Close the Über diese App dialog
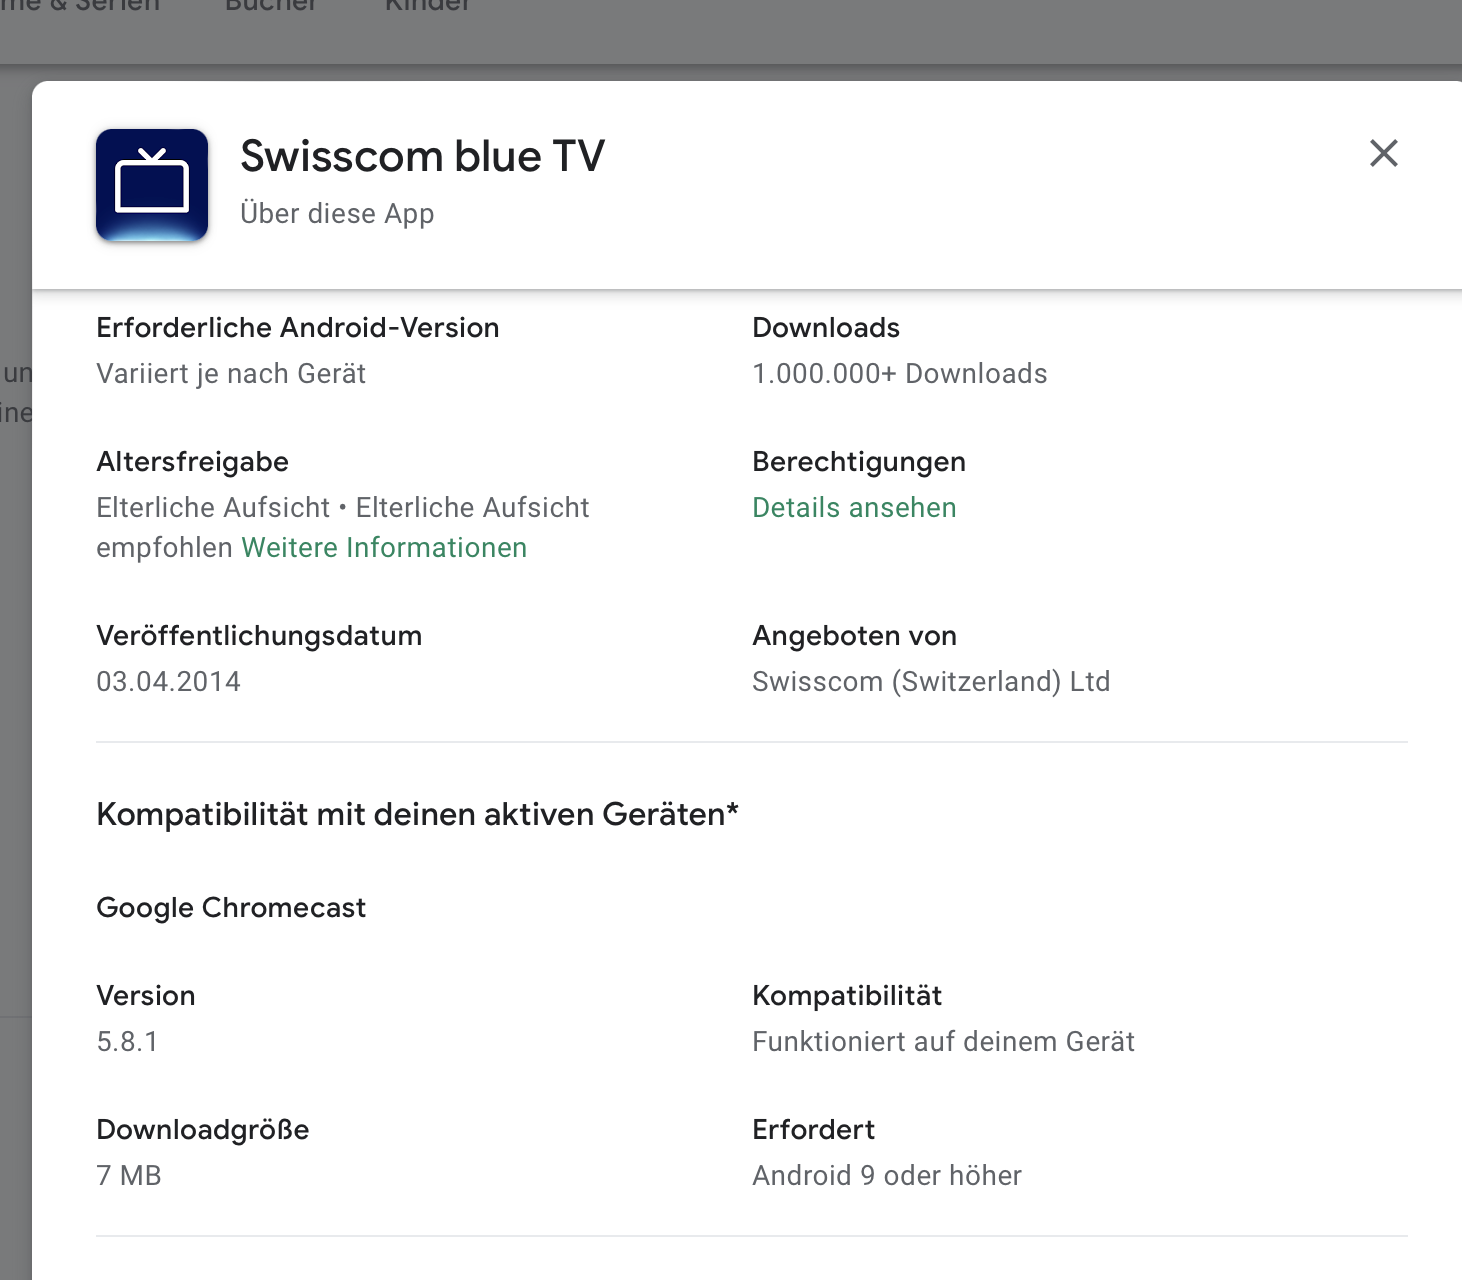The height and width of the screenshot is (1280, 1462). [1383, 154]
